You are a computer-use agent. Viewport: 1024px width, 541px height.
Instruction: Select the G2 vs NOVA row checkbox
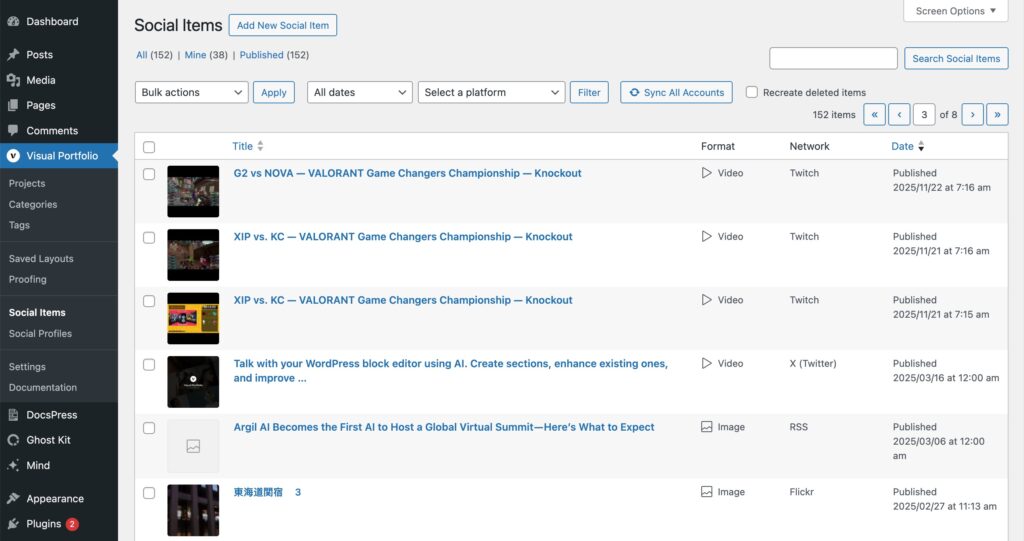point(149,174)
